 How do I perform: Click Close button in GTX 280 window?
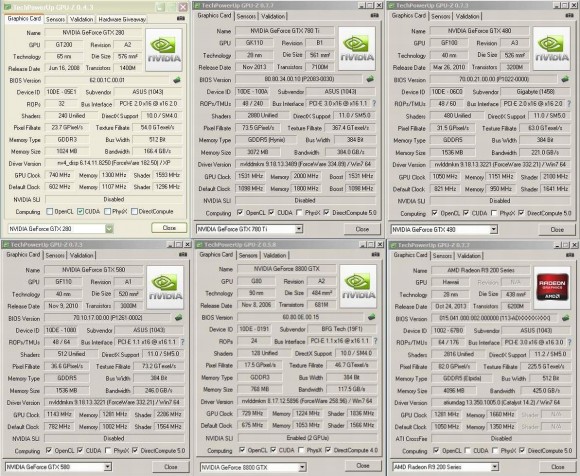point(169,228)
